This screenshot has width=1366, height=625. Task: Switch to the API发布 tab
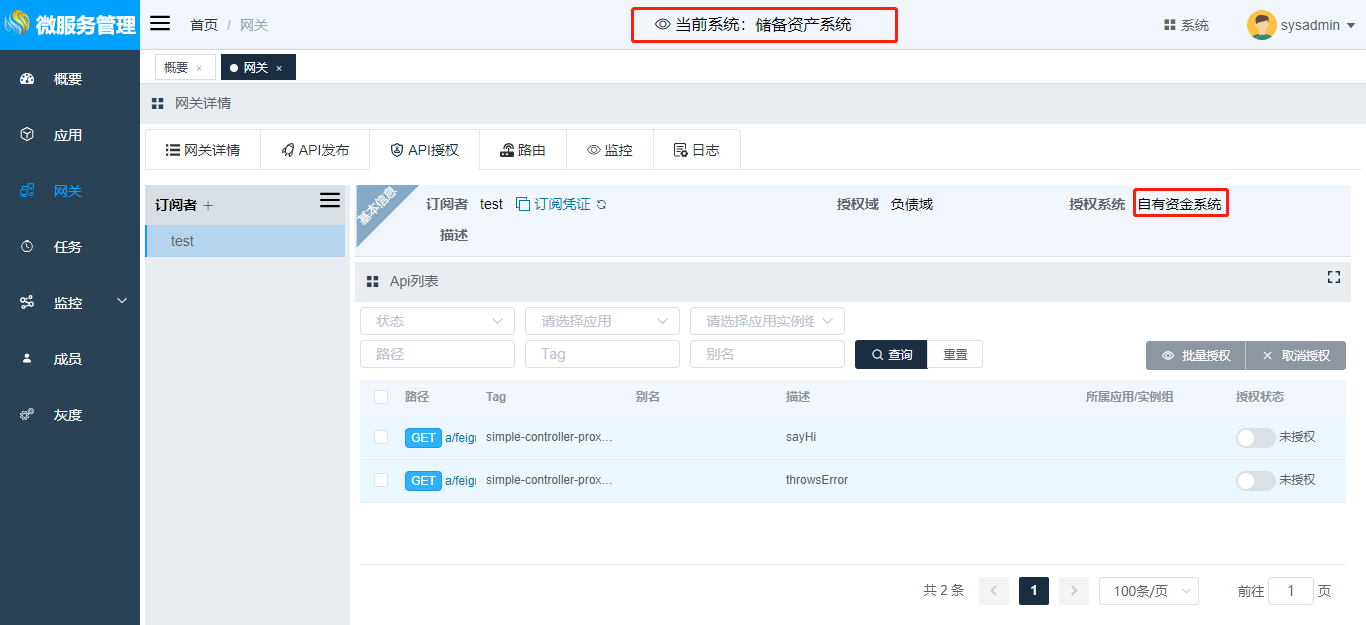click(315, 150)
